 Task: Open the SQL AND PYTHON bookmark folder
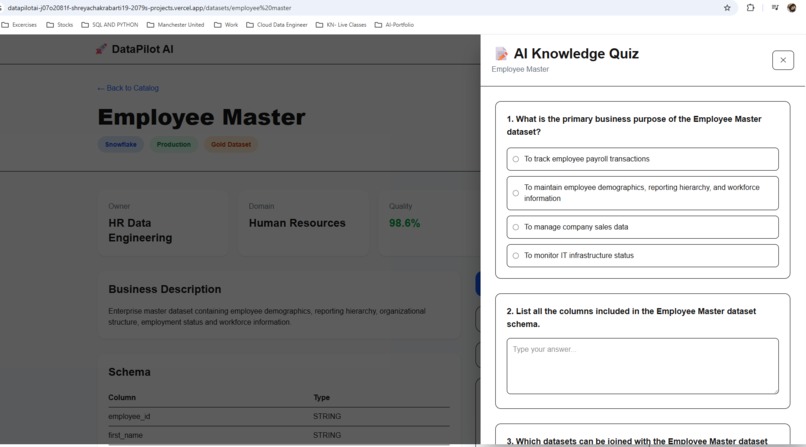pos(109,25)
